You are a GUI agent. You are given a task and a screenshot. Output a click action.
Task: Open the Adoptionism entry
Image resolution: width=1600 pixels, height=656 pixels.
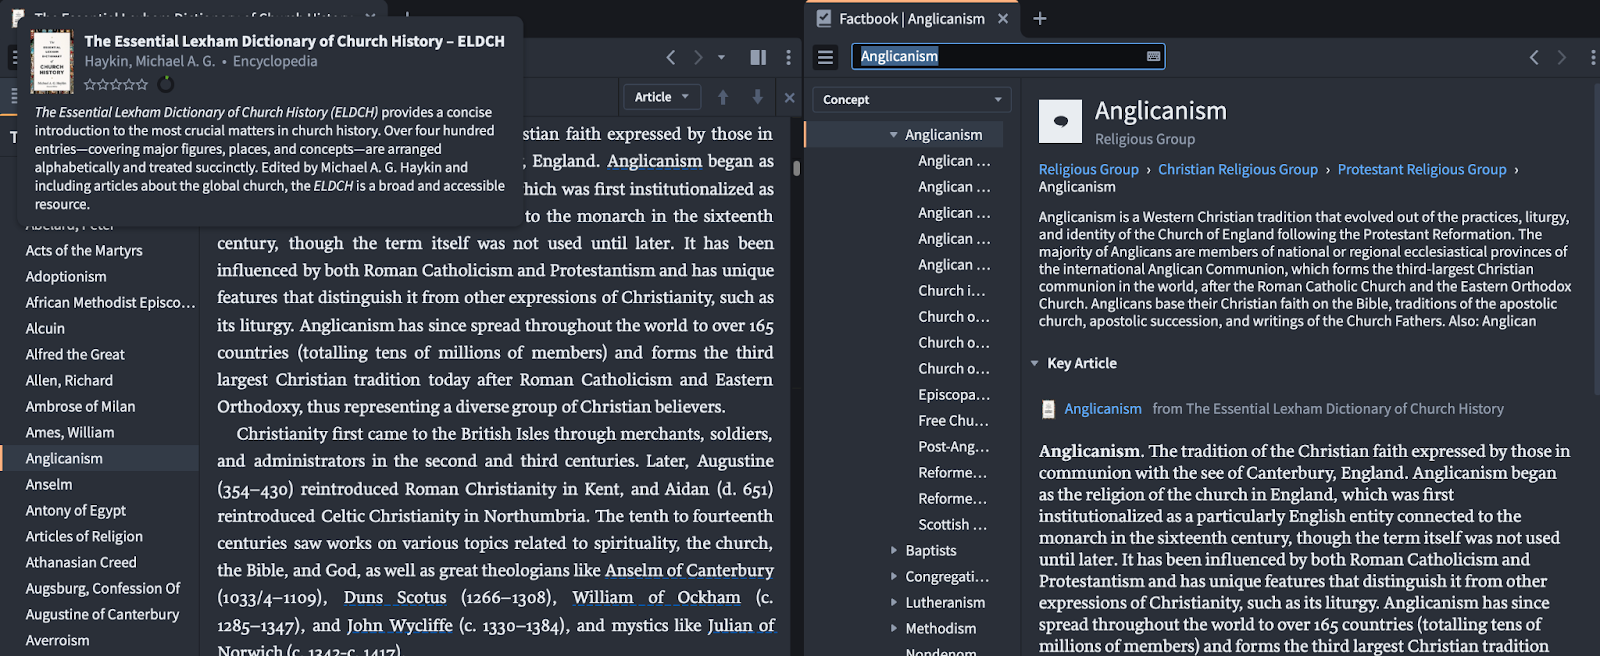coord(66,276)
